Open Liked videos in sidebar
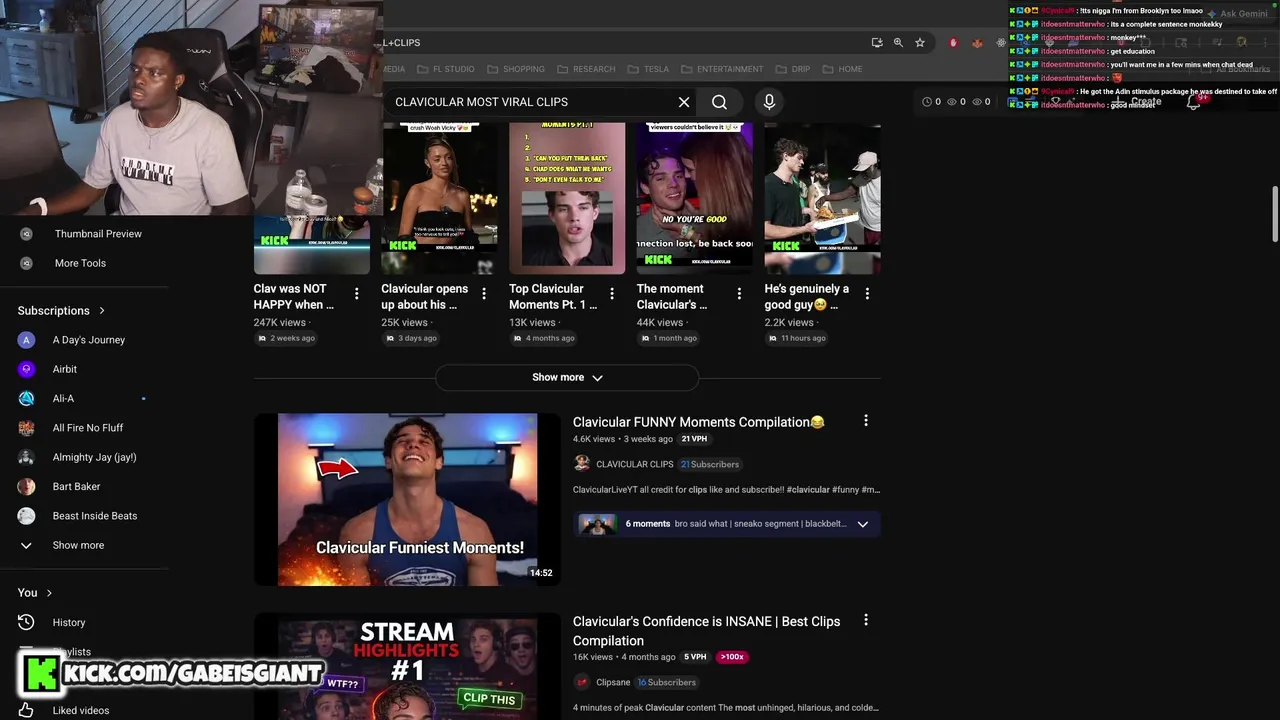1280x720 pixels. tap(81, 710)
